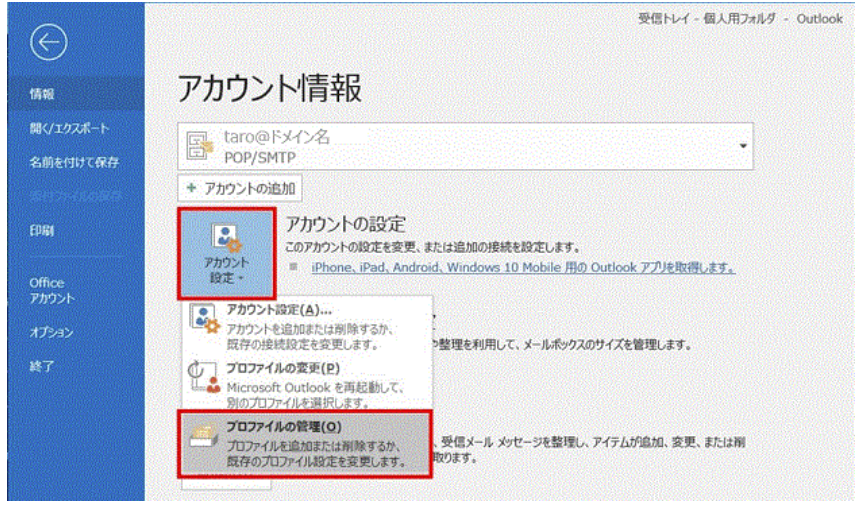Click the iPhone, iPad, Android Outlook app link
Screen dimensions: 861x505
(x=523, y=268)
